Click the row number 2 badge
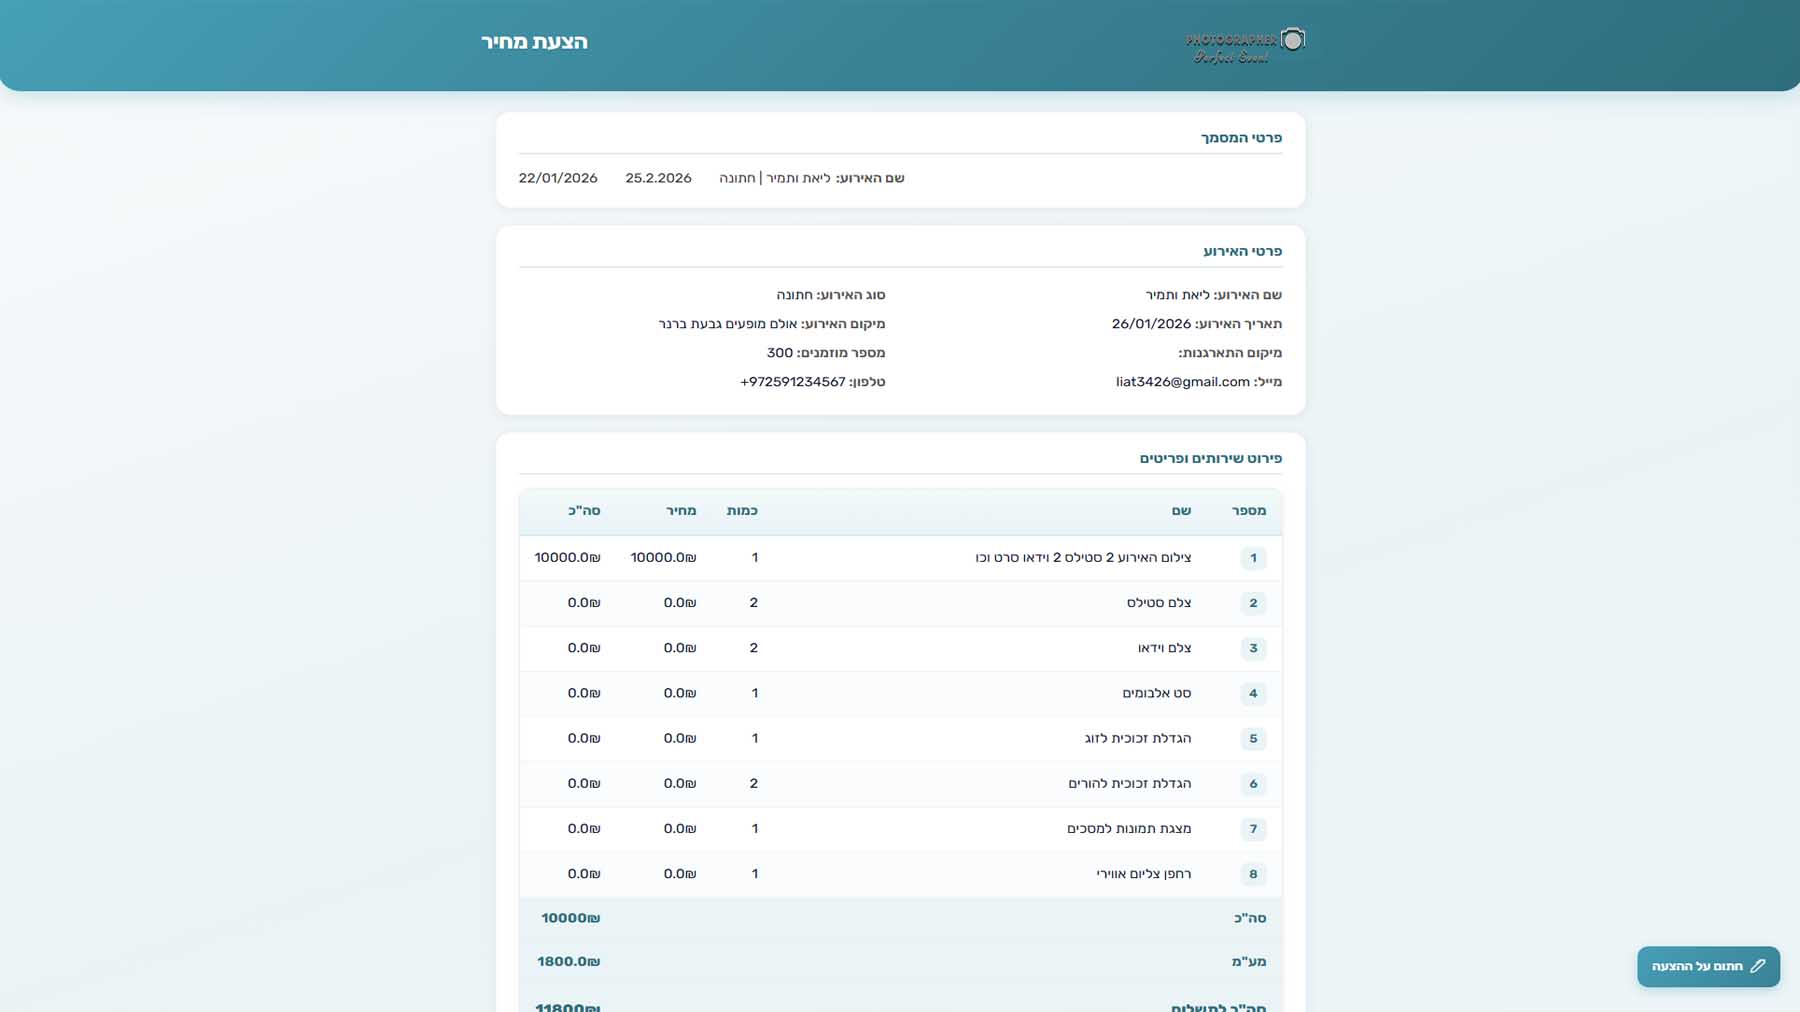This screenshot has height=1012, width=1800. [1253, 603]
